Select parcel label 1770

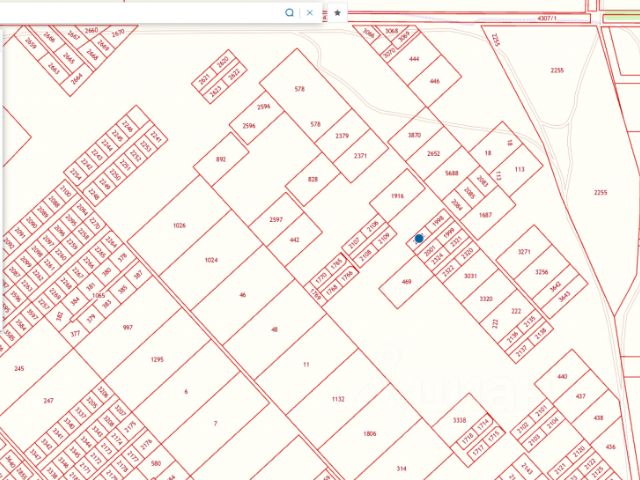pos(321,278)
